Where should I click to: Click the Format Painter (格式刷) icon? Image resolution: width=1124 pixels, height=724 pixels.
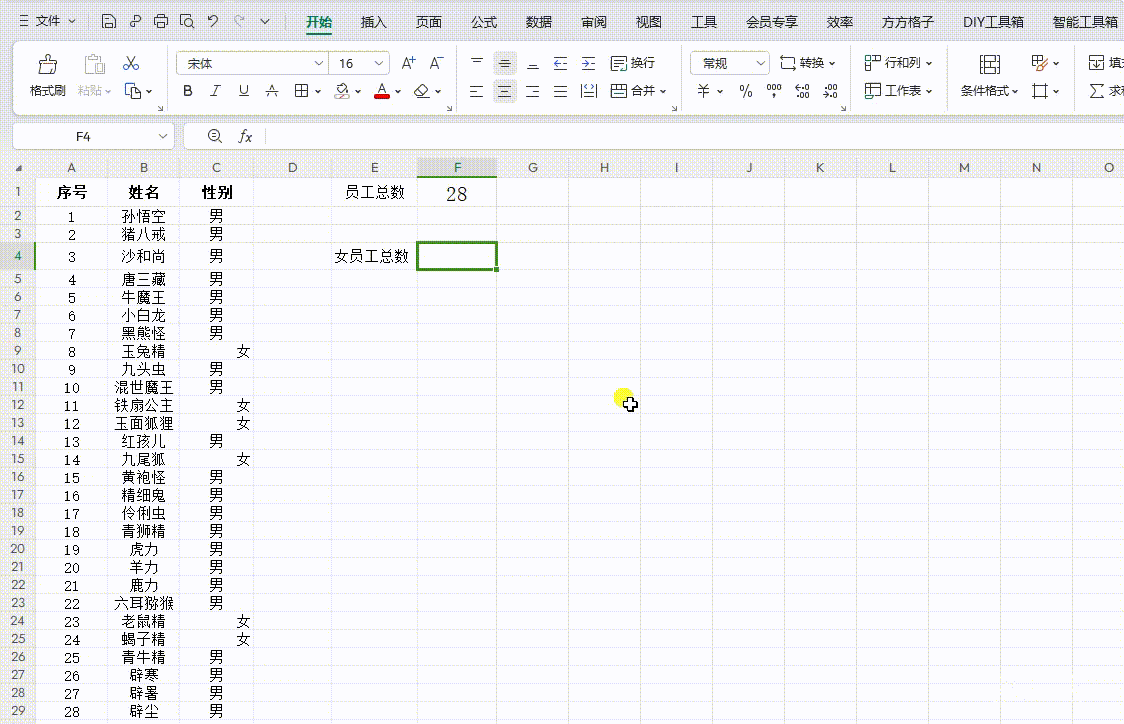pos(47,65)
